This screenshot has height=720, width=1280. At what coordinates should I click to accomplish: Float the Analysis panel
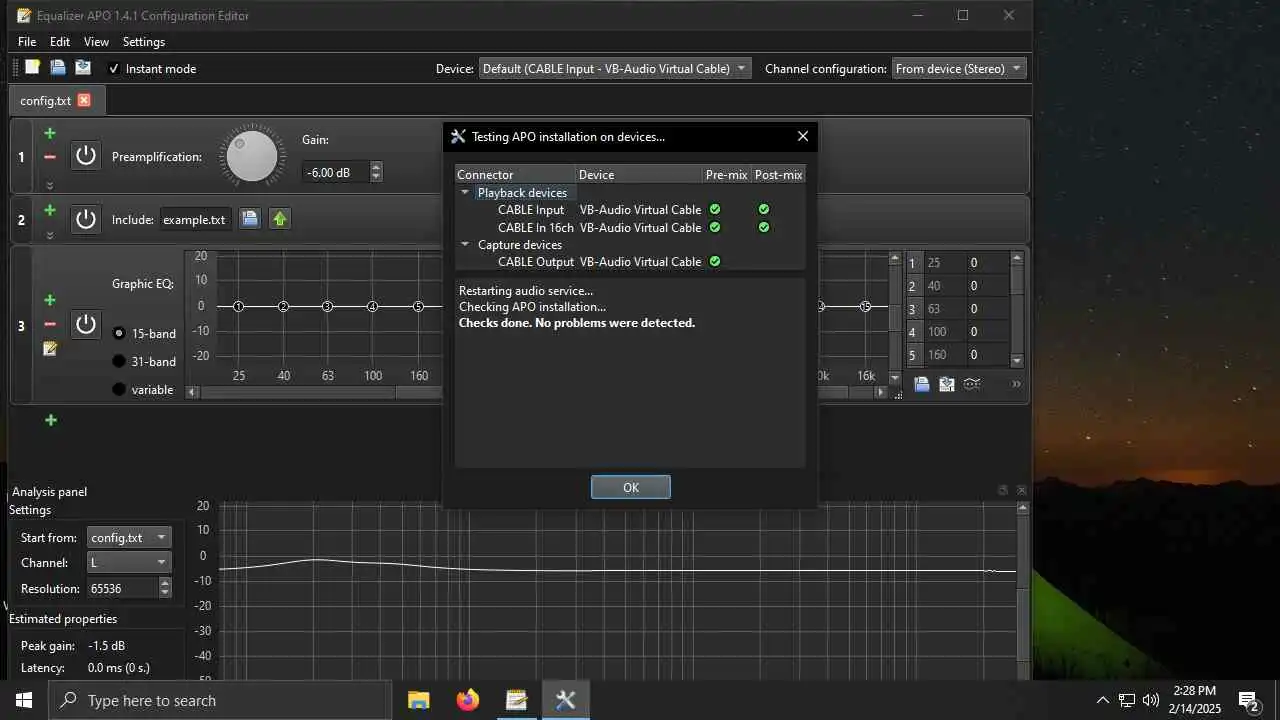(x=1003, y=490)
